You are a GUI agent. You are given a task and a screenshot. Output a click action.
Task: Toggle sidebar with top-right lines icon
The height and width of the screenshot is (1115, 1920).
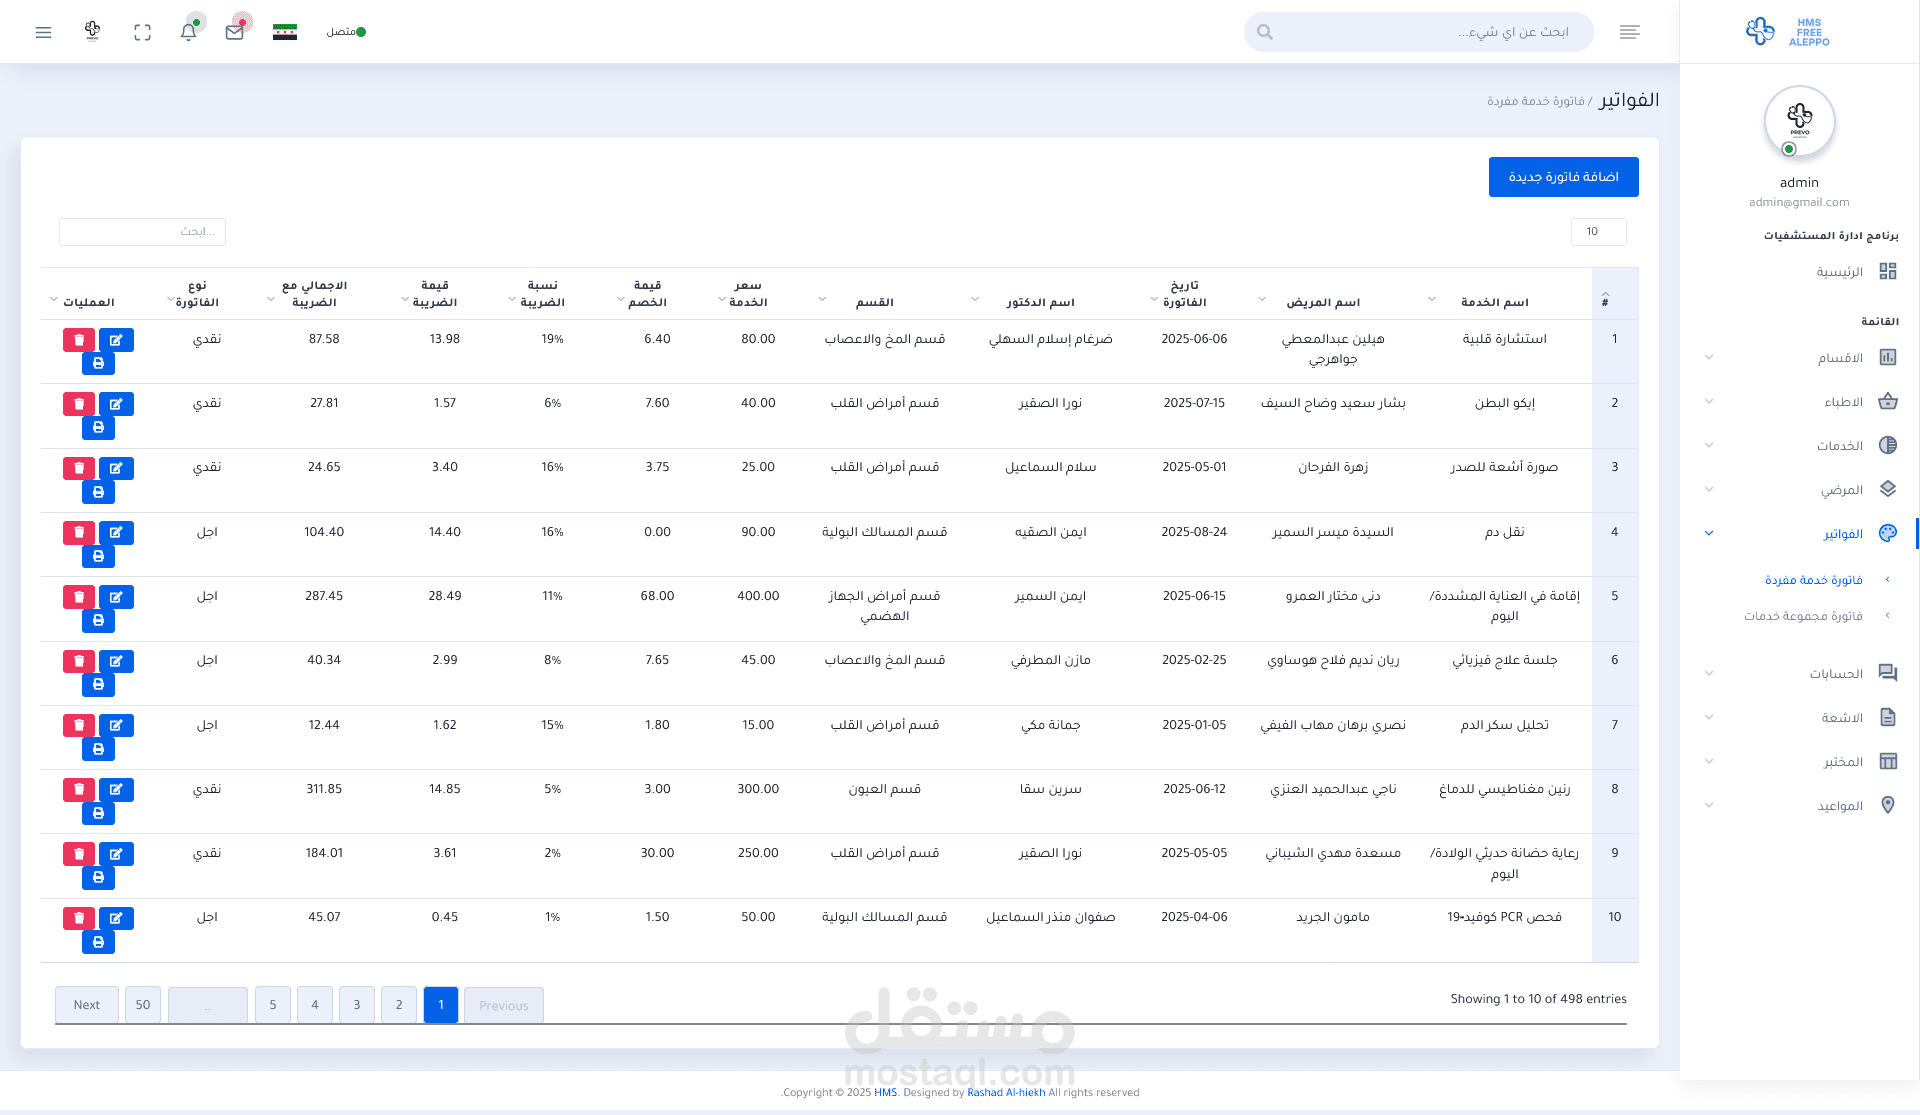[1629, 32]
